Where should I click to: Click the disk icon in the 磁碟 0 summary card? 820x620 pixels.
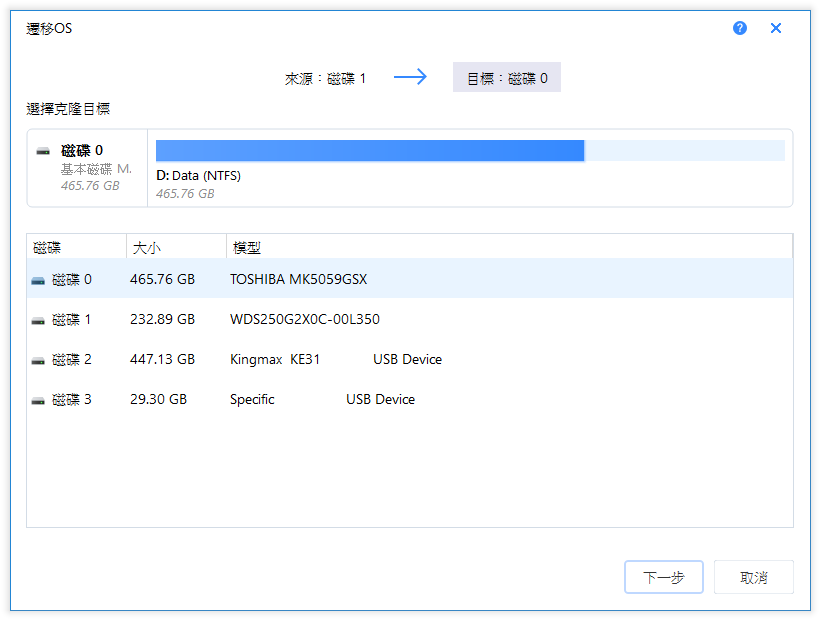pos(43,152)
